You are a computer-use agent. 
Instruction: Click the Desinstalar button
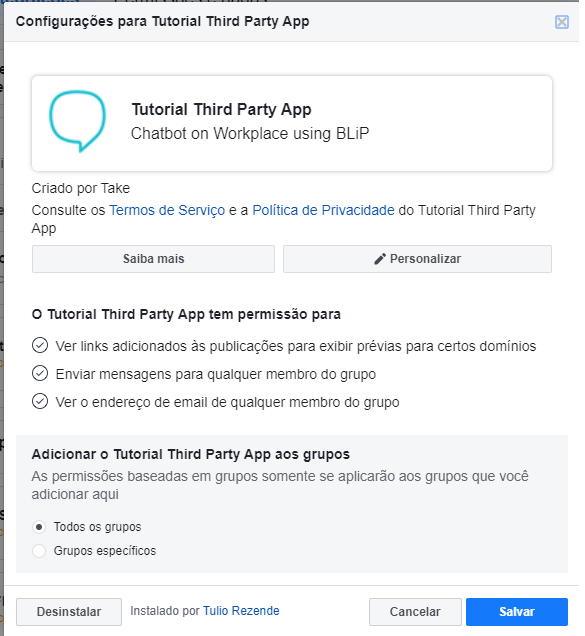[69, 612]
